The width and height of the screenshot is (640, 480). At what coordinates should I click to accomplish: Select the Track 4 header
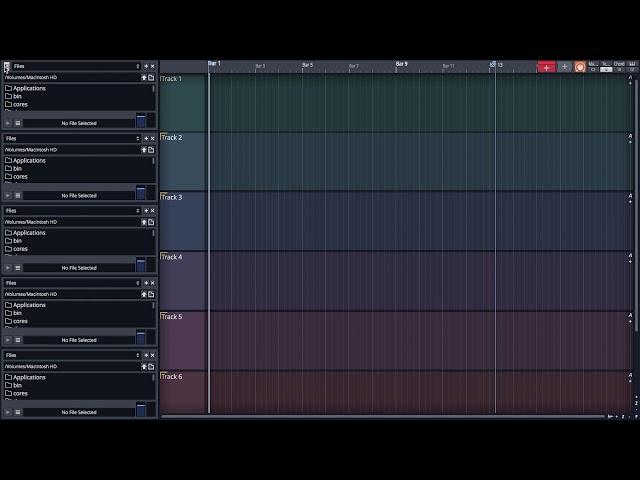point(183,281)
